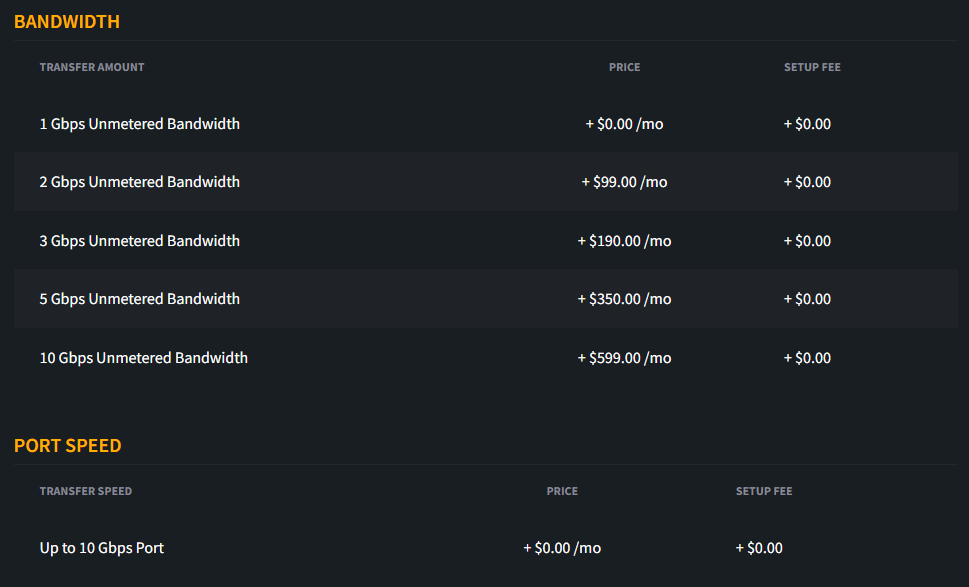This screenshot has width=969, height=587.
Task: Click the + $350.00 /mo price
Action: [624, 298]
